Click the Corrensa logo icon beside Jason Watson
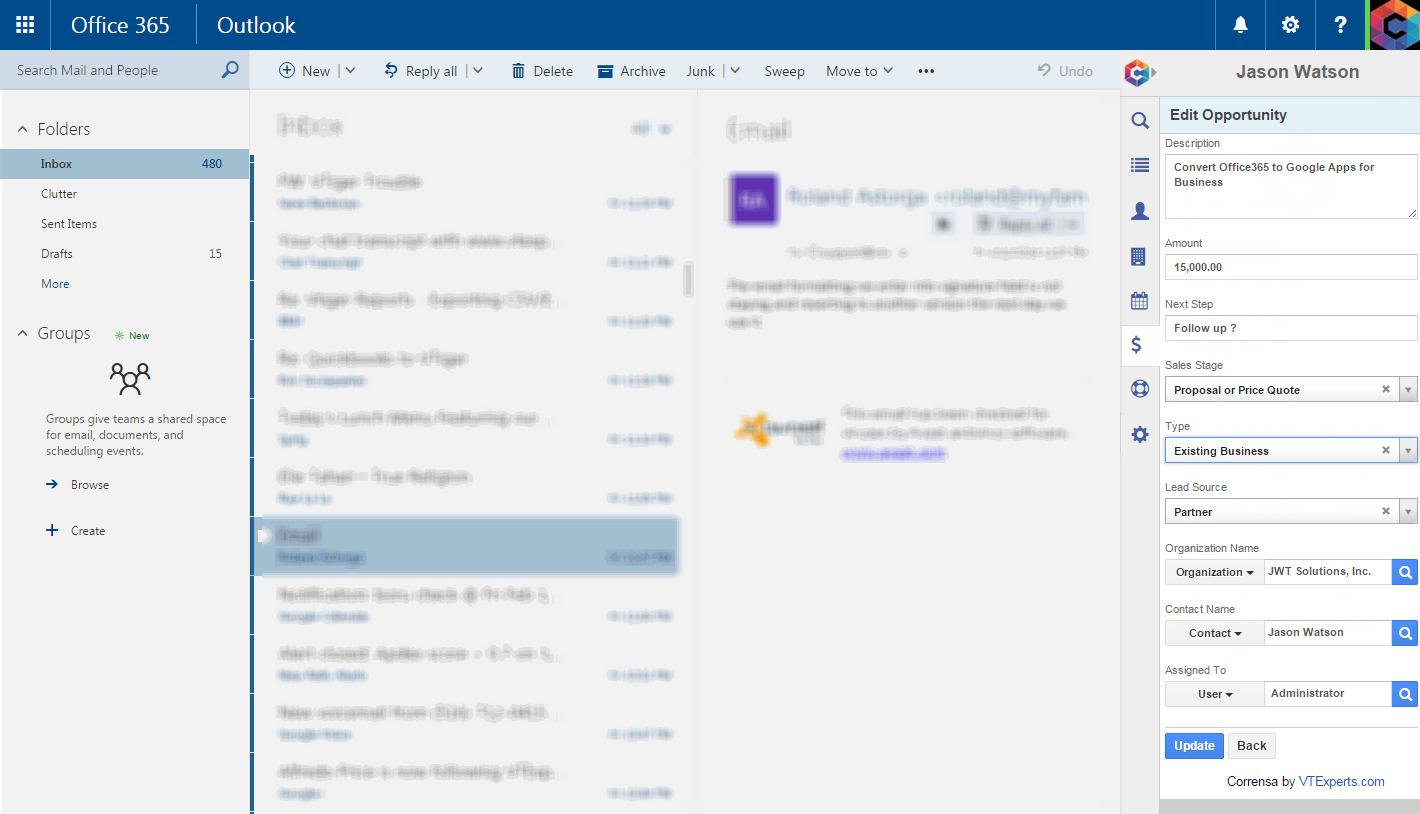The height and width of the screenshot is (814, 1420). click(x=1139, y=72)
